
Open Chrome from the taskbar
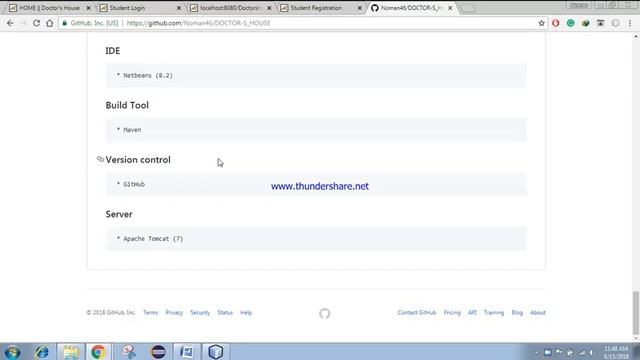pos(98,352)
